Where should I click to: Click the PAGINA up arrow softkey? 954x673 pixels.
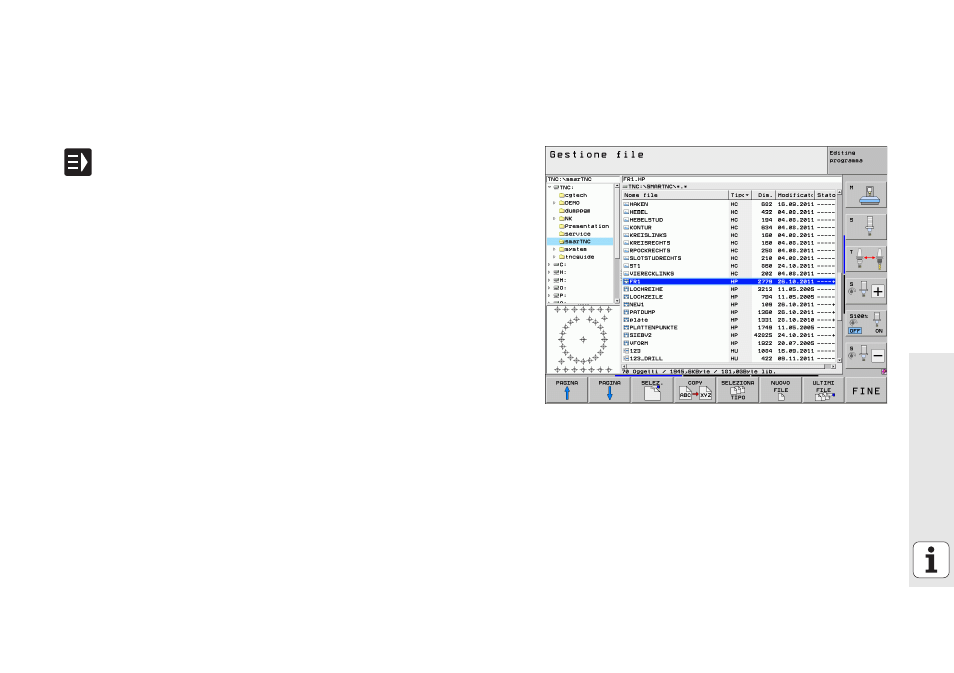click(x=566, y=390)
